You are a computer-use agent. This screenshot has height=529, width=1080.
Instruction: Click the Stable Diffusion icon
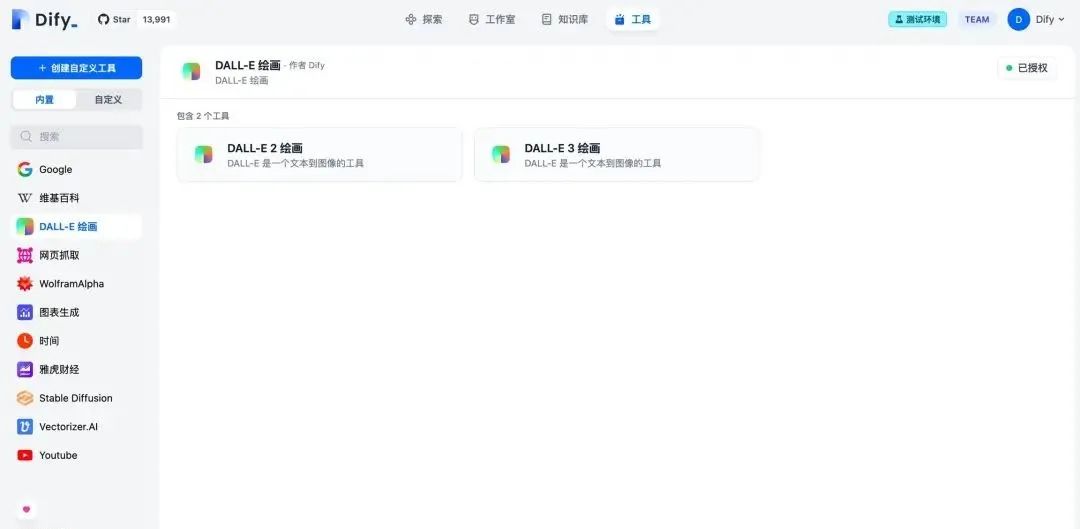tap(25, 398)
